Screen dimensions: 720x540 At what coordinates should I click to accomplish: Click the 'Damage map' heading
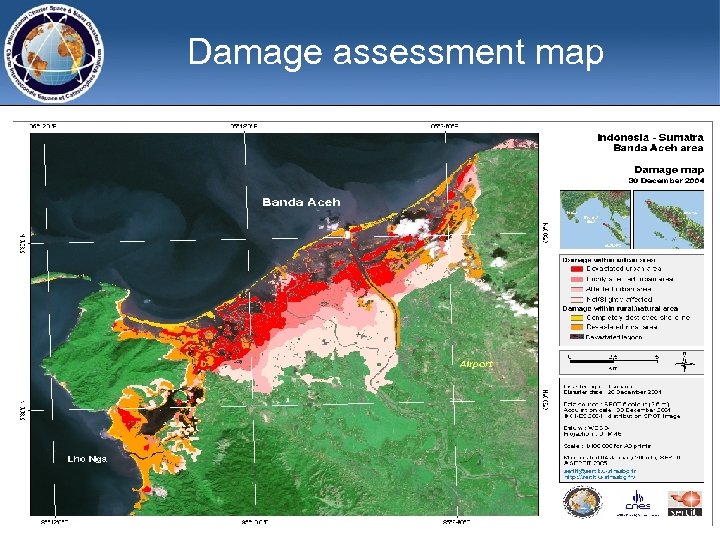(x=669, y=169)
